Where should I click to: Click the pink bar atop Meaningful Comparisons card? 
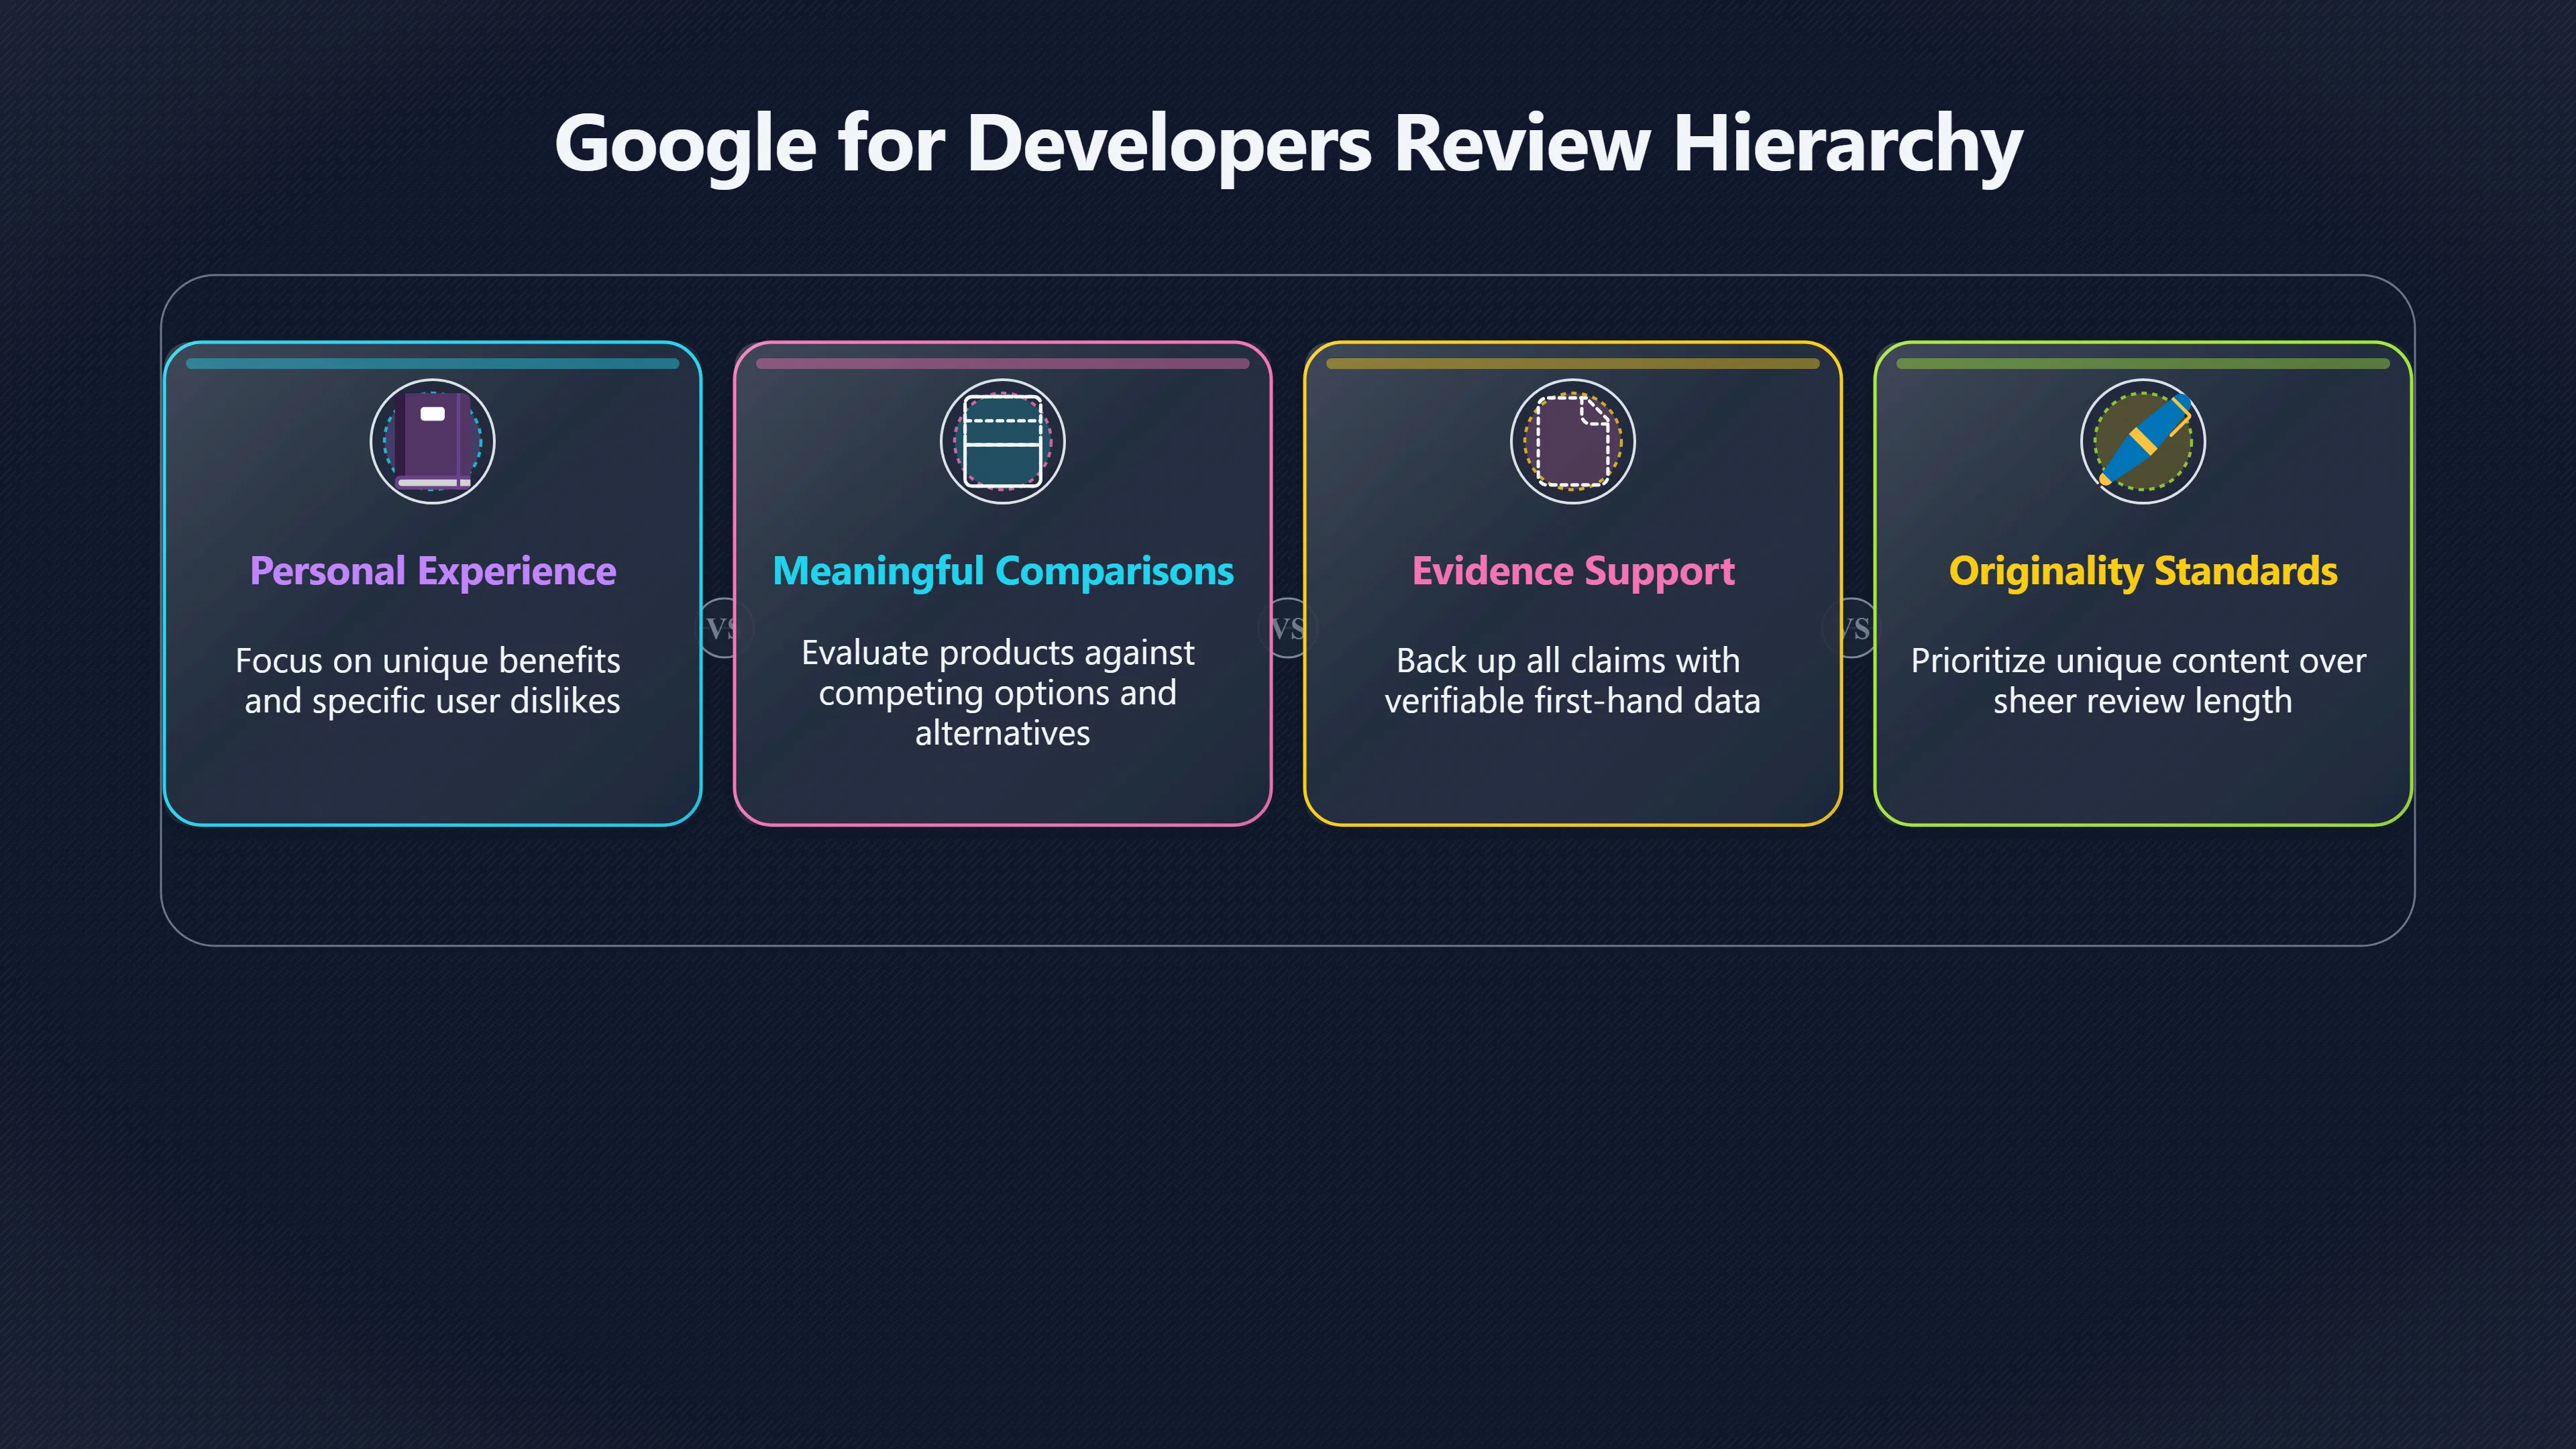[x=1002, y=363]
